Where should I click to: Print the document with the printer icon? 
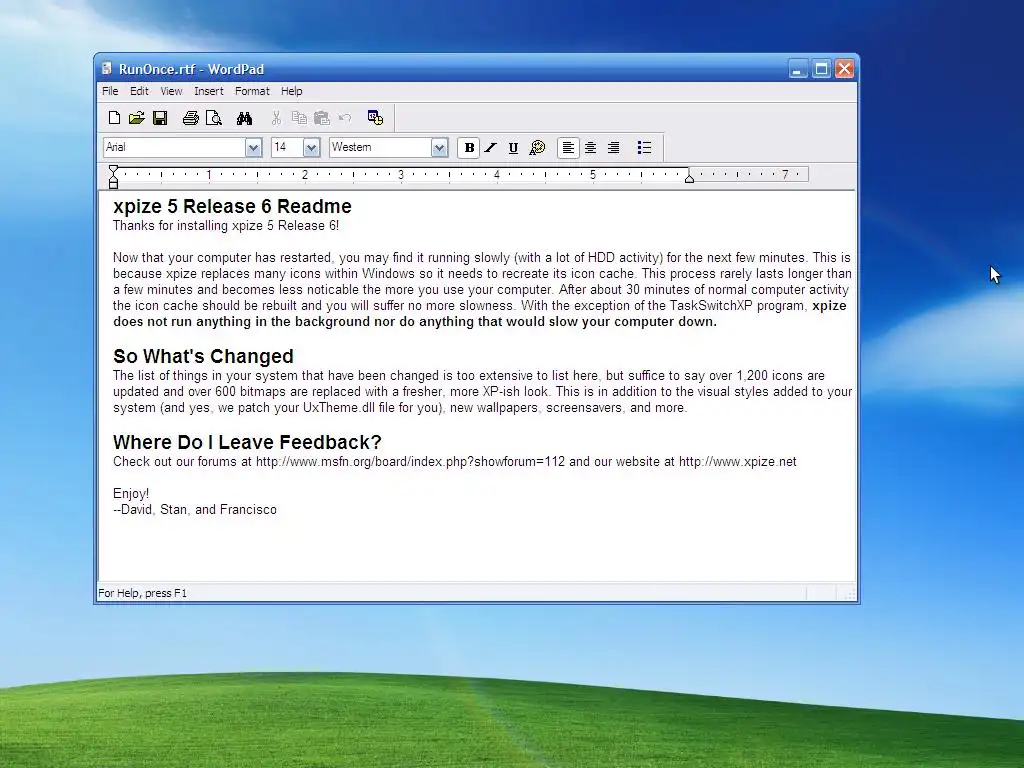(x=191, y=118)
